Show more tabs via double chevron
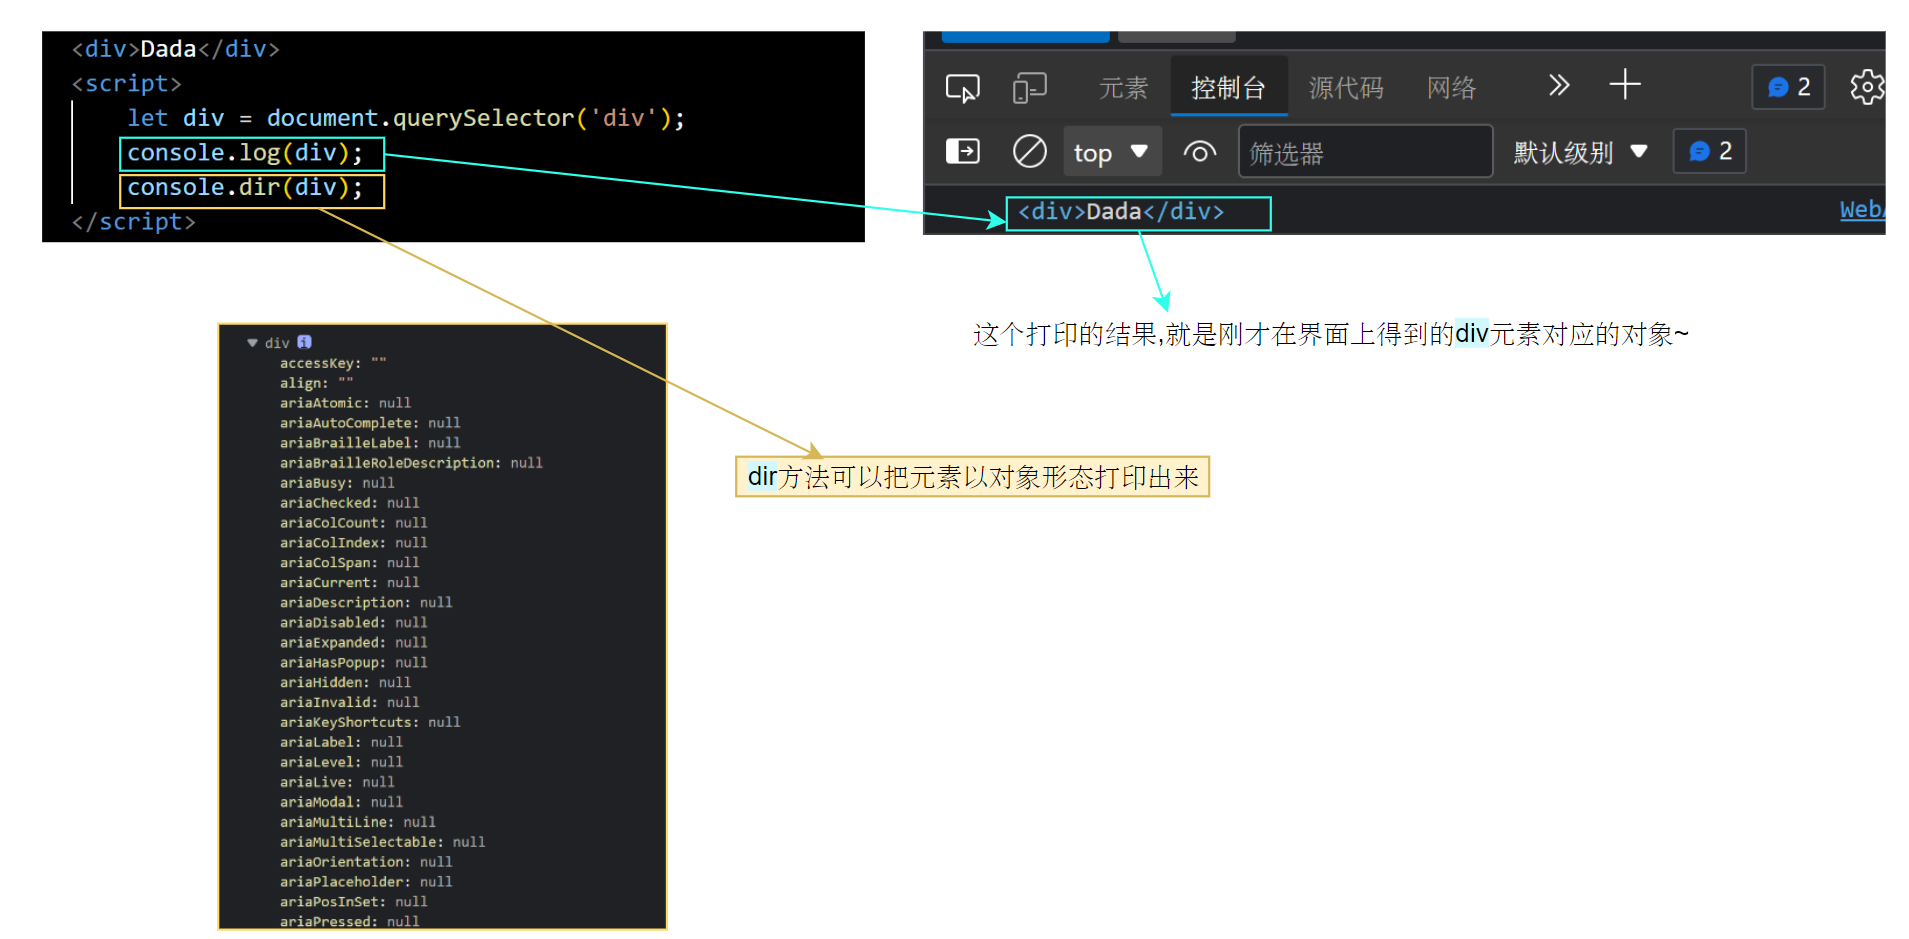 (1558, 85)
